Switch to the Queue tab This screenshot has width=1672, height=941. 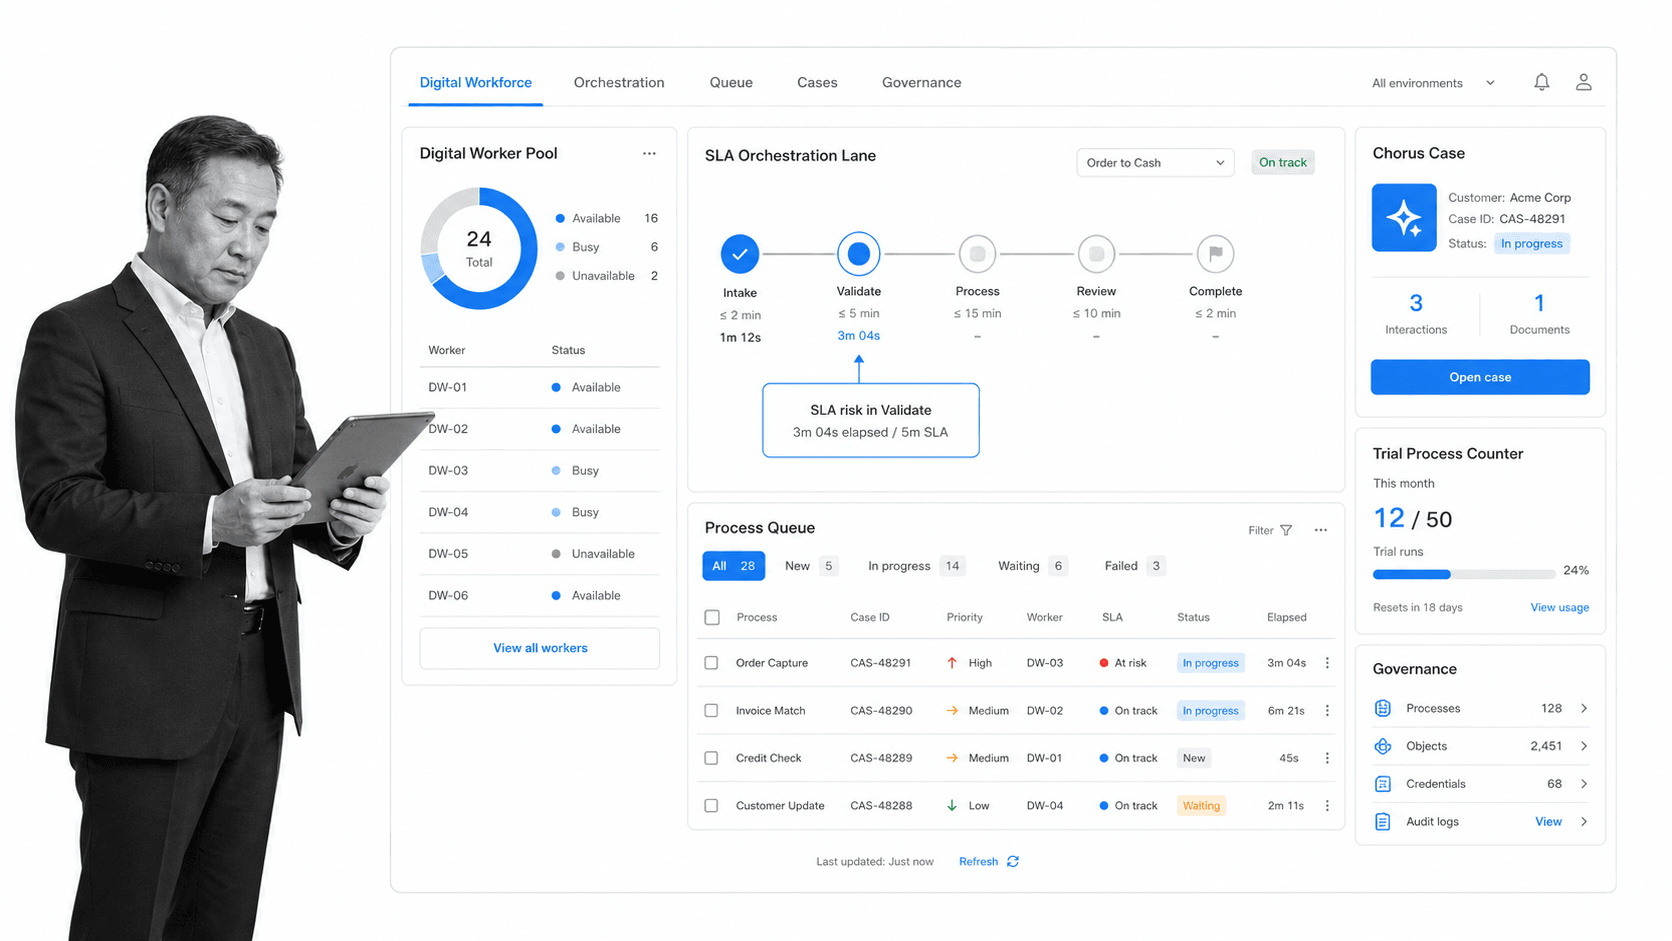731,83
